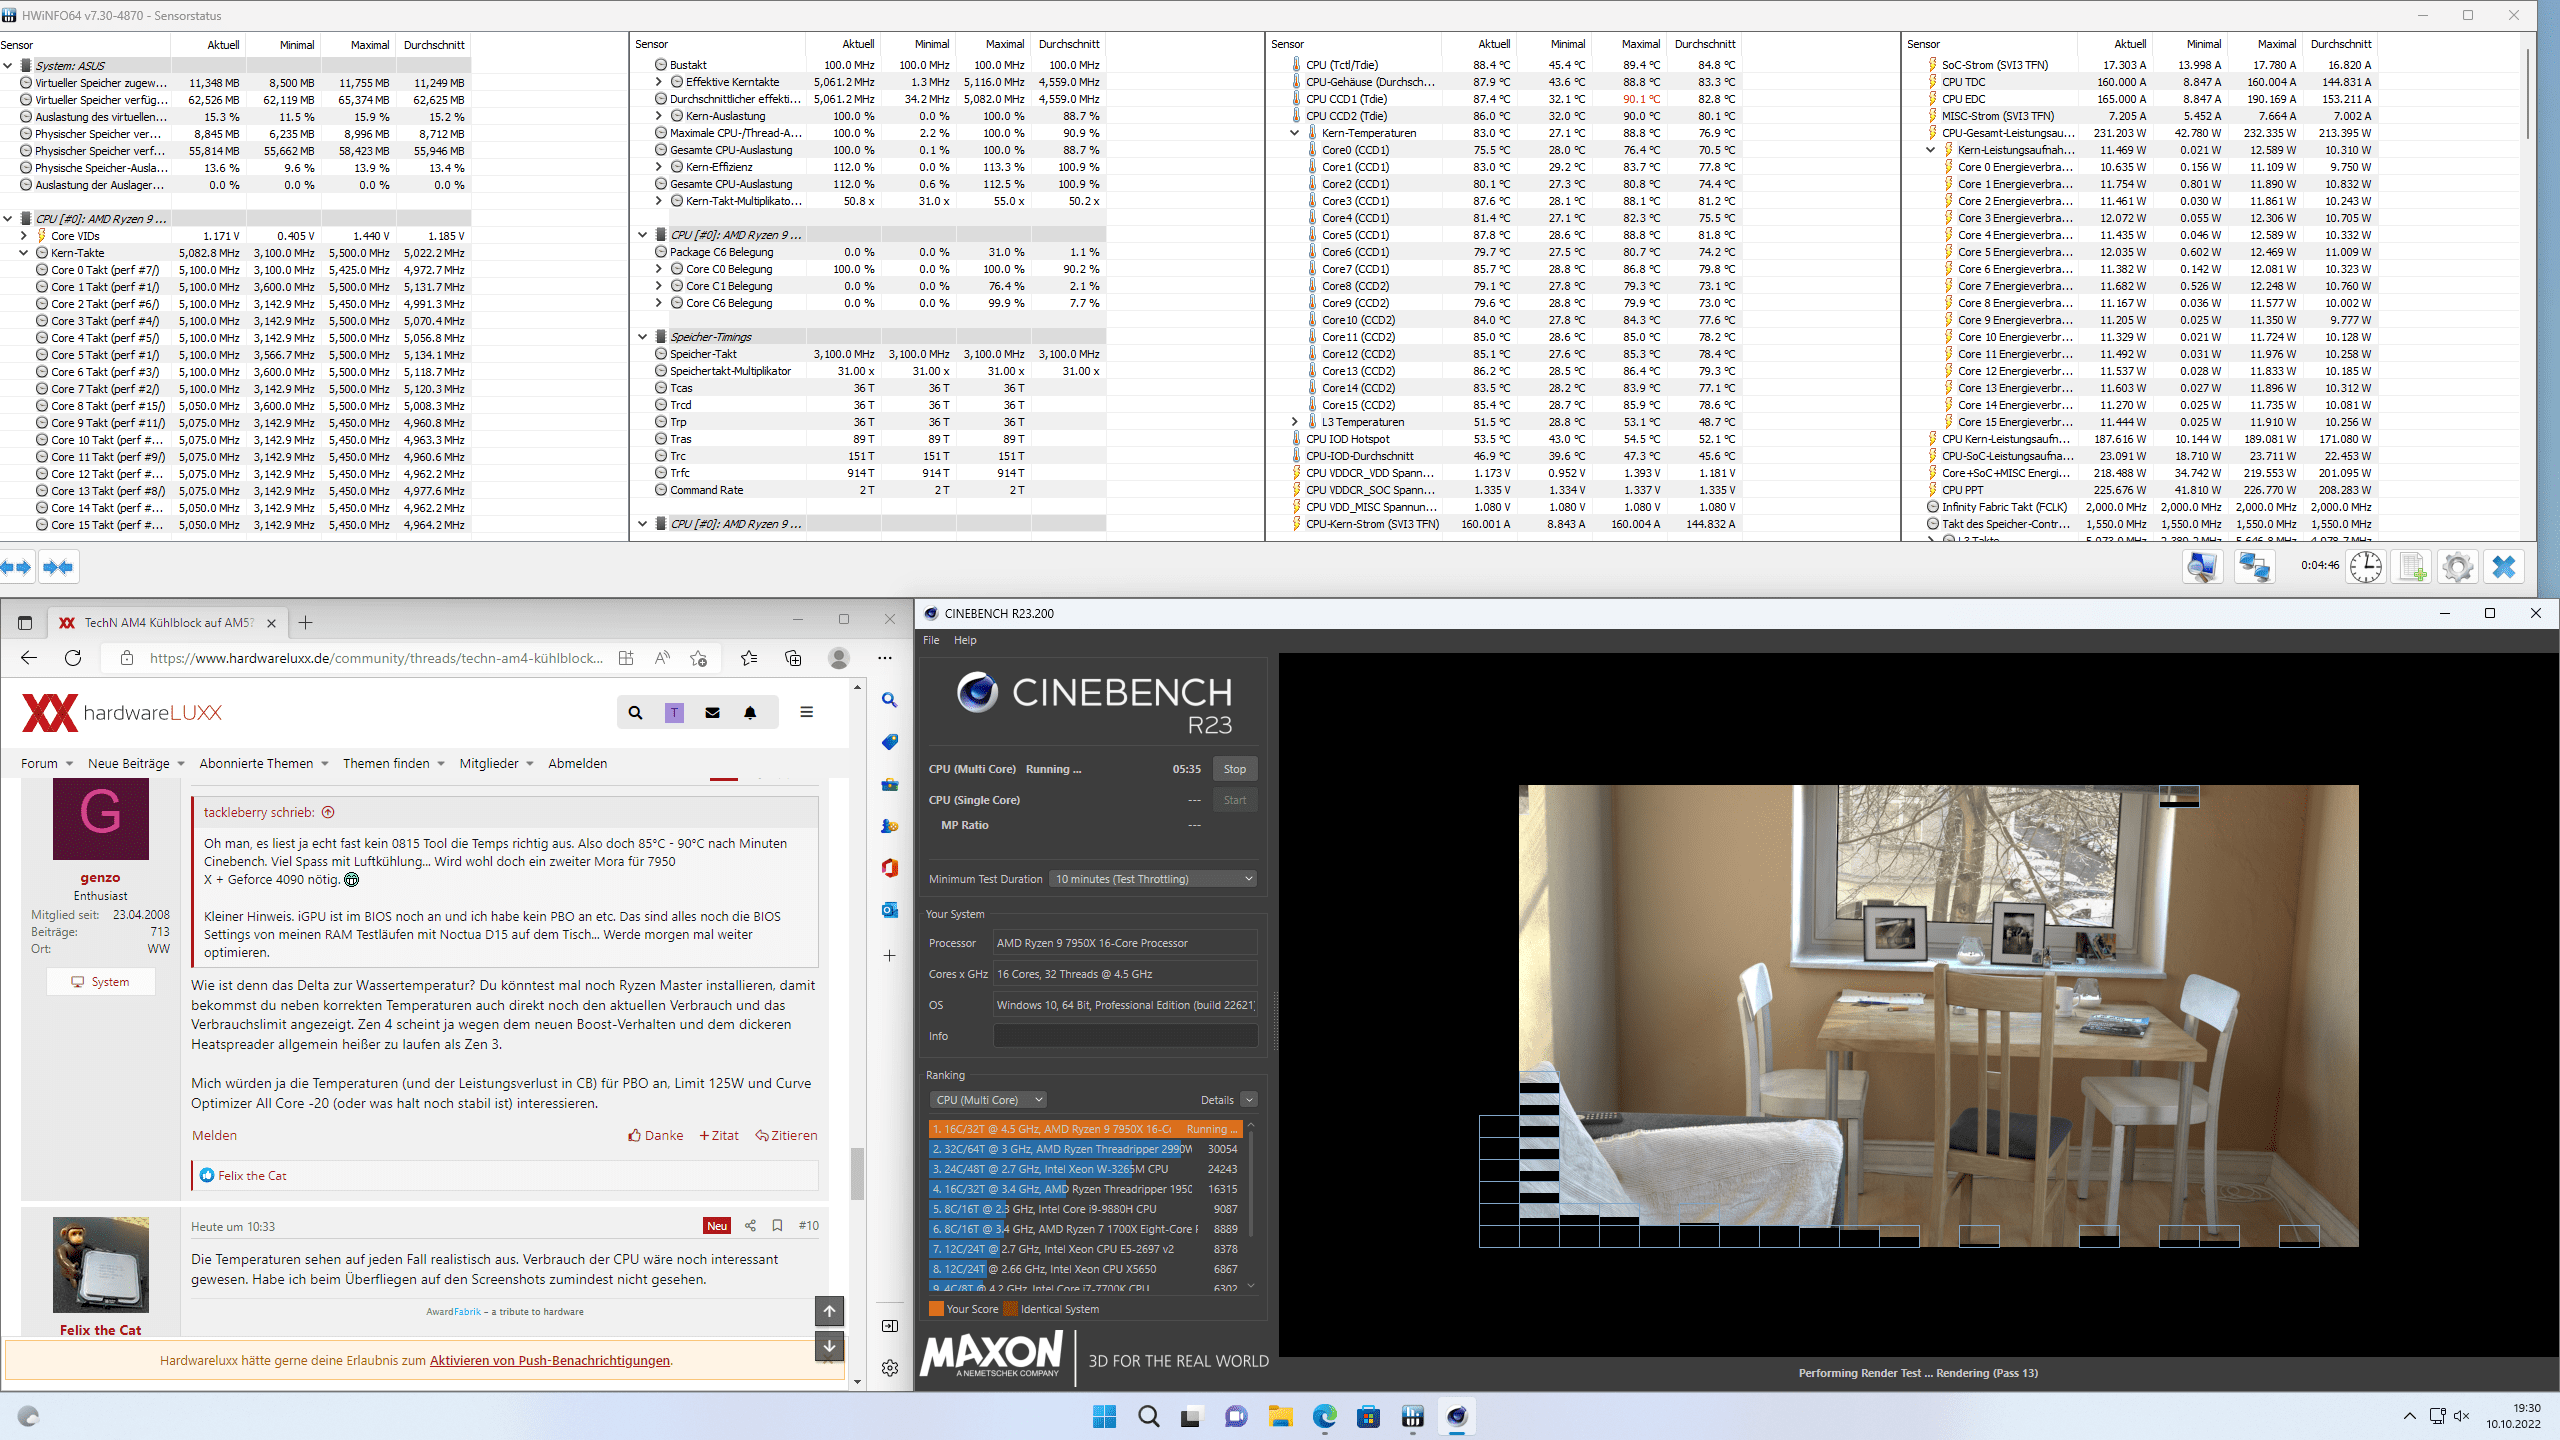Go back in Edge browser
Image resolution: width=2560 pixels, height=1440 pixels.
coord(29,658)
